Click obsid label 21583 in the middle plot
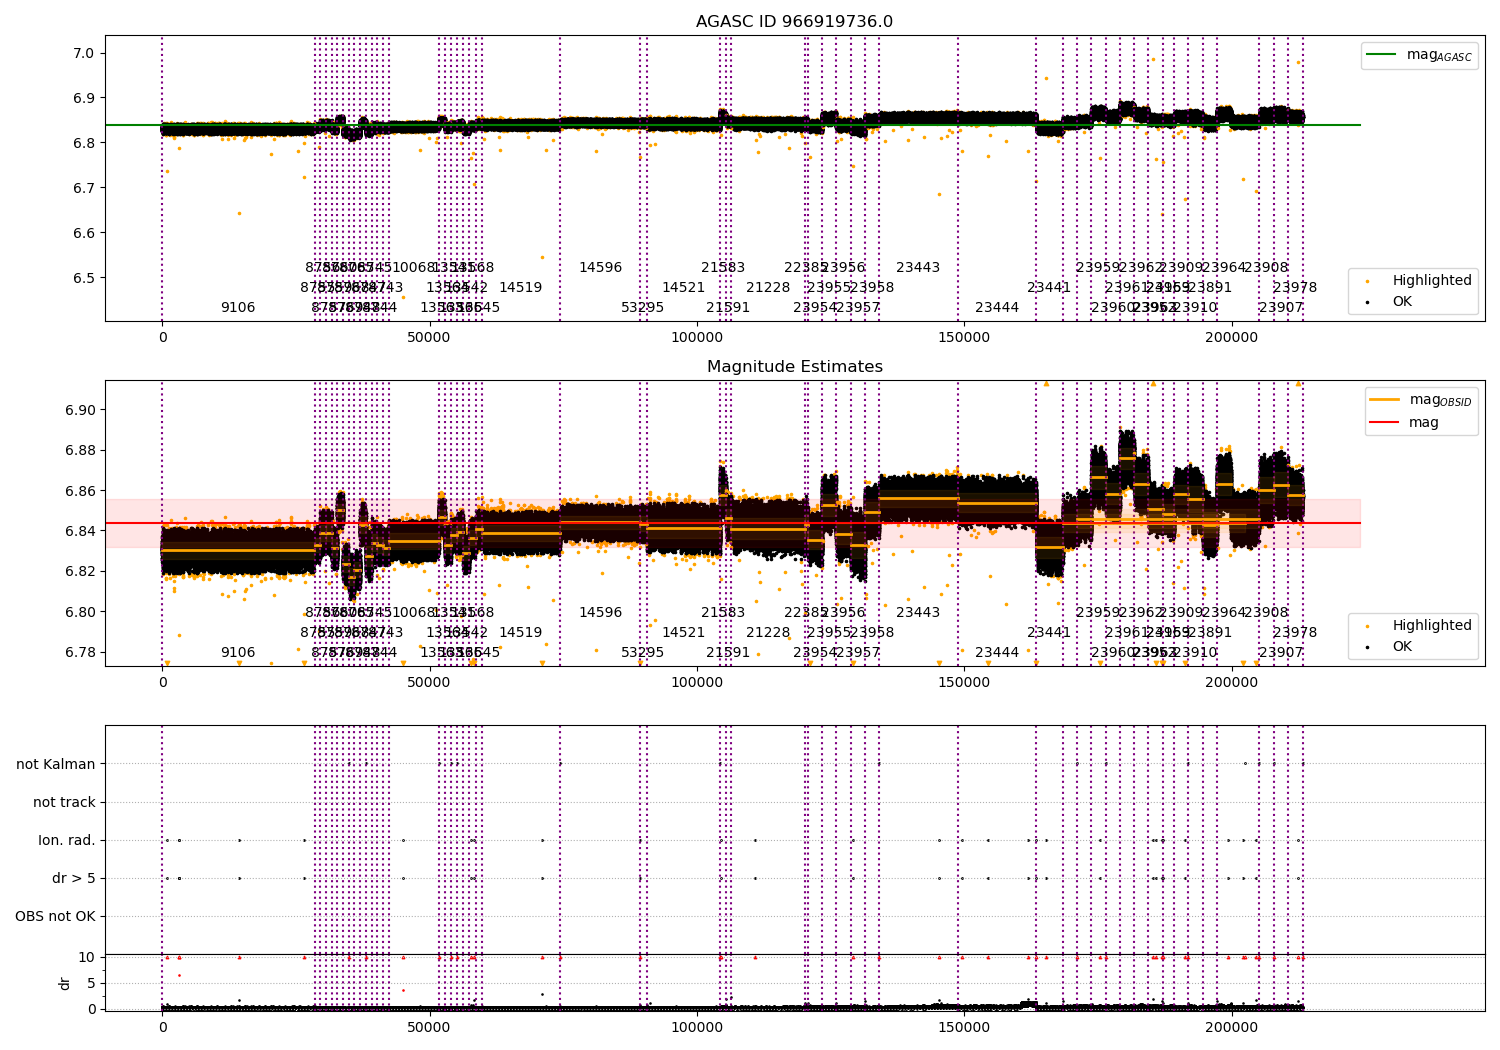Viewport: 1500px width, 1050px height. [723, 612]
